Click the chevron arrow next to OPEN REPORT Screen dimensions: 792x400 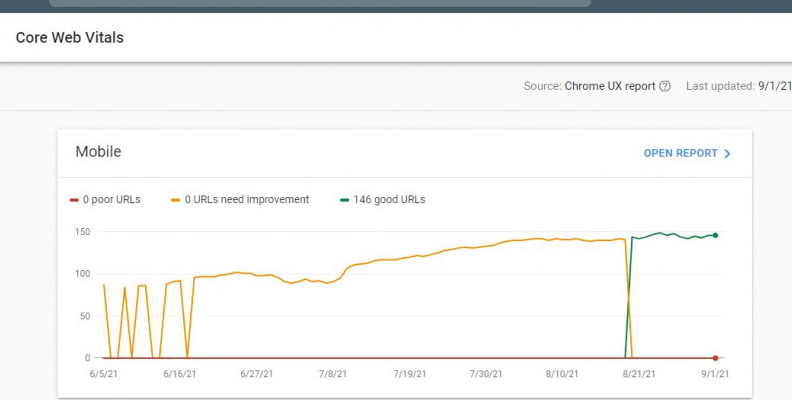[x=727, y=154]
